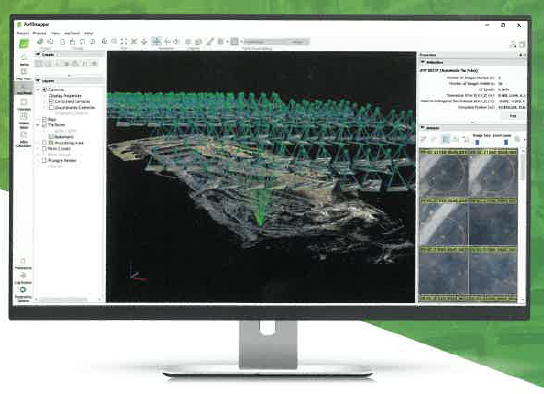The image size is (544, 394).
Task: Collapse the Create section triangle
Action: 38,55
